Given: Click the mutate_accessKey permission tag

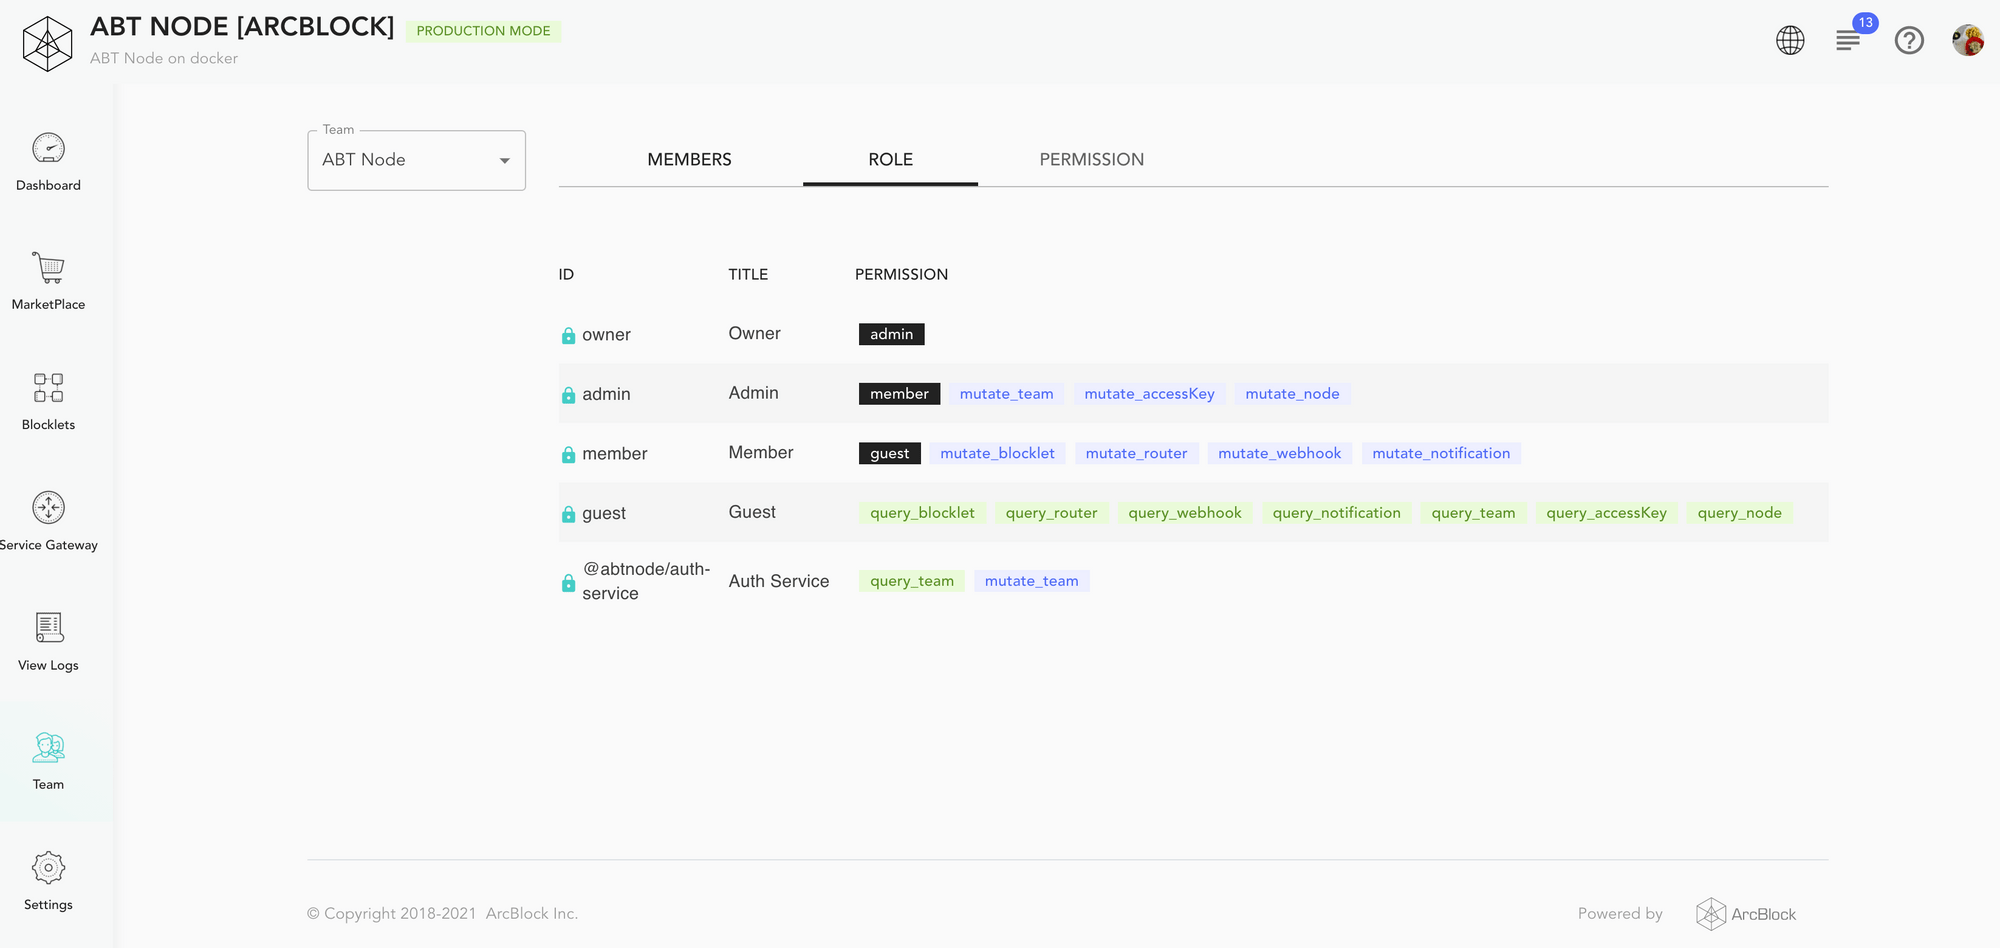Looking at the screenshot, I should (1149, 394).
